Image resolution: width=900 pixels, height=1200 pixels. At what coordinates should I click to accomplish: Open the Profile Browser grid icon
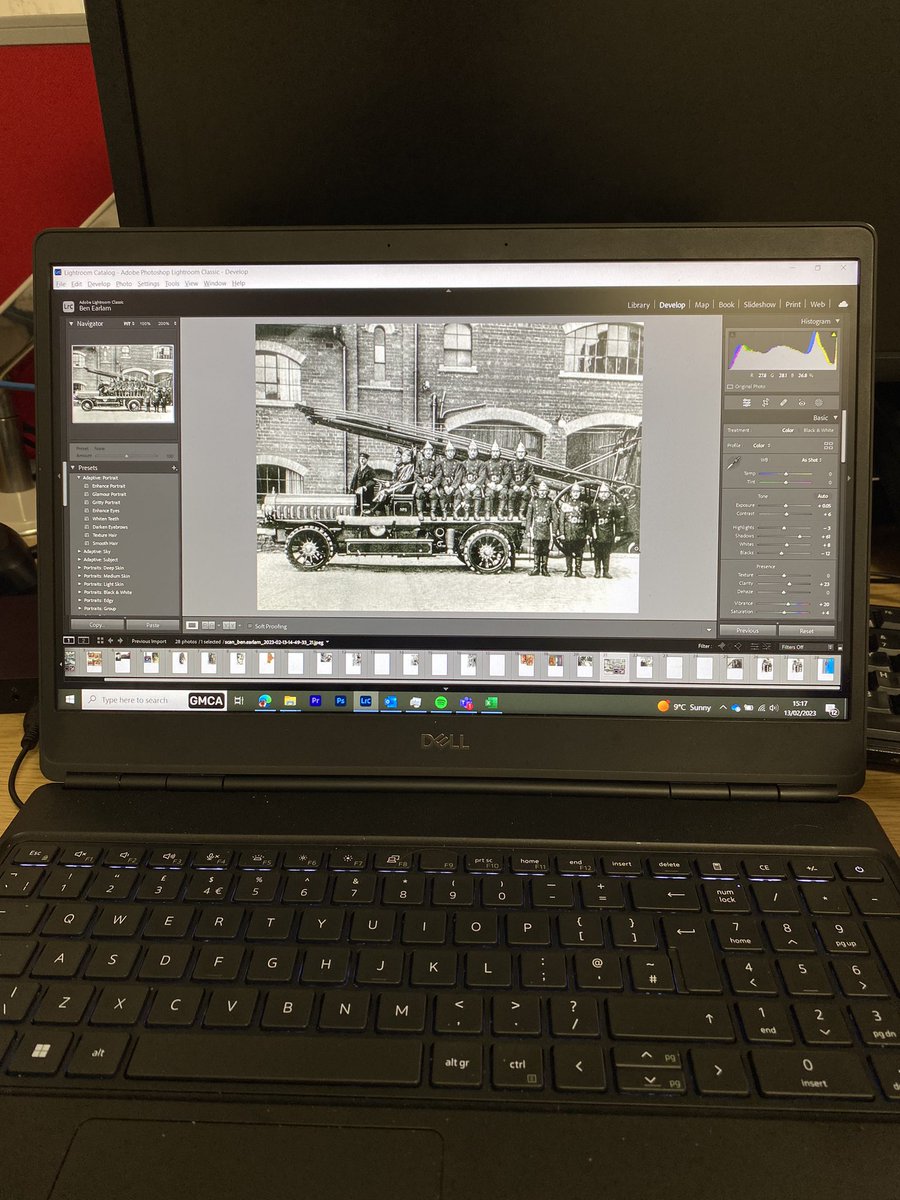point(828,445)
